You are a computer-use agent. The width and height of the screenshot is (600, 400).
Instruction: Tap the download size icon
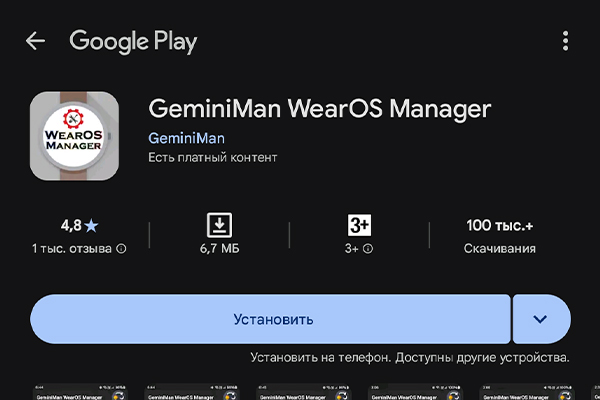tap(219, 225)
